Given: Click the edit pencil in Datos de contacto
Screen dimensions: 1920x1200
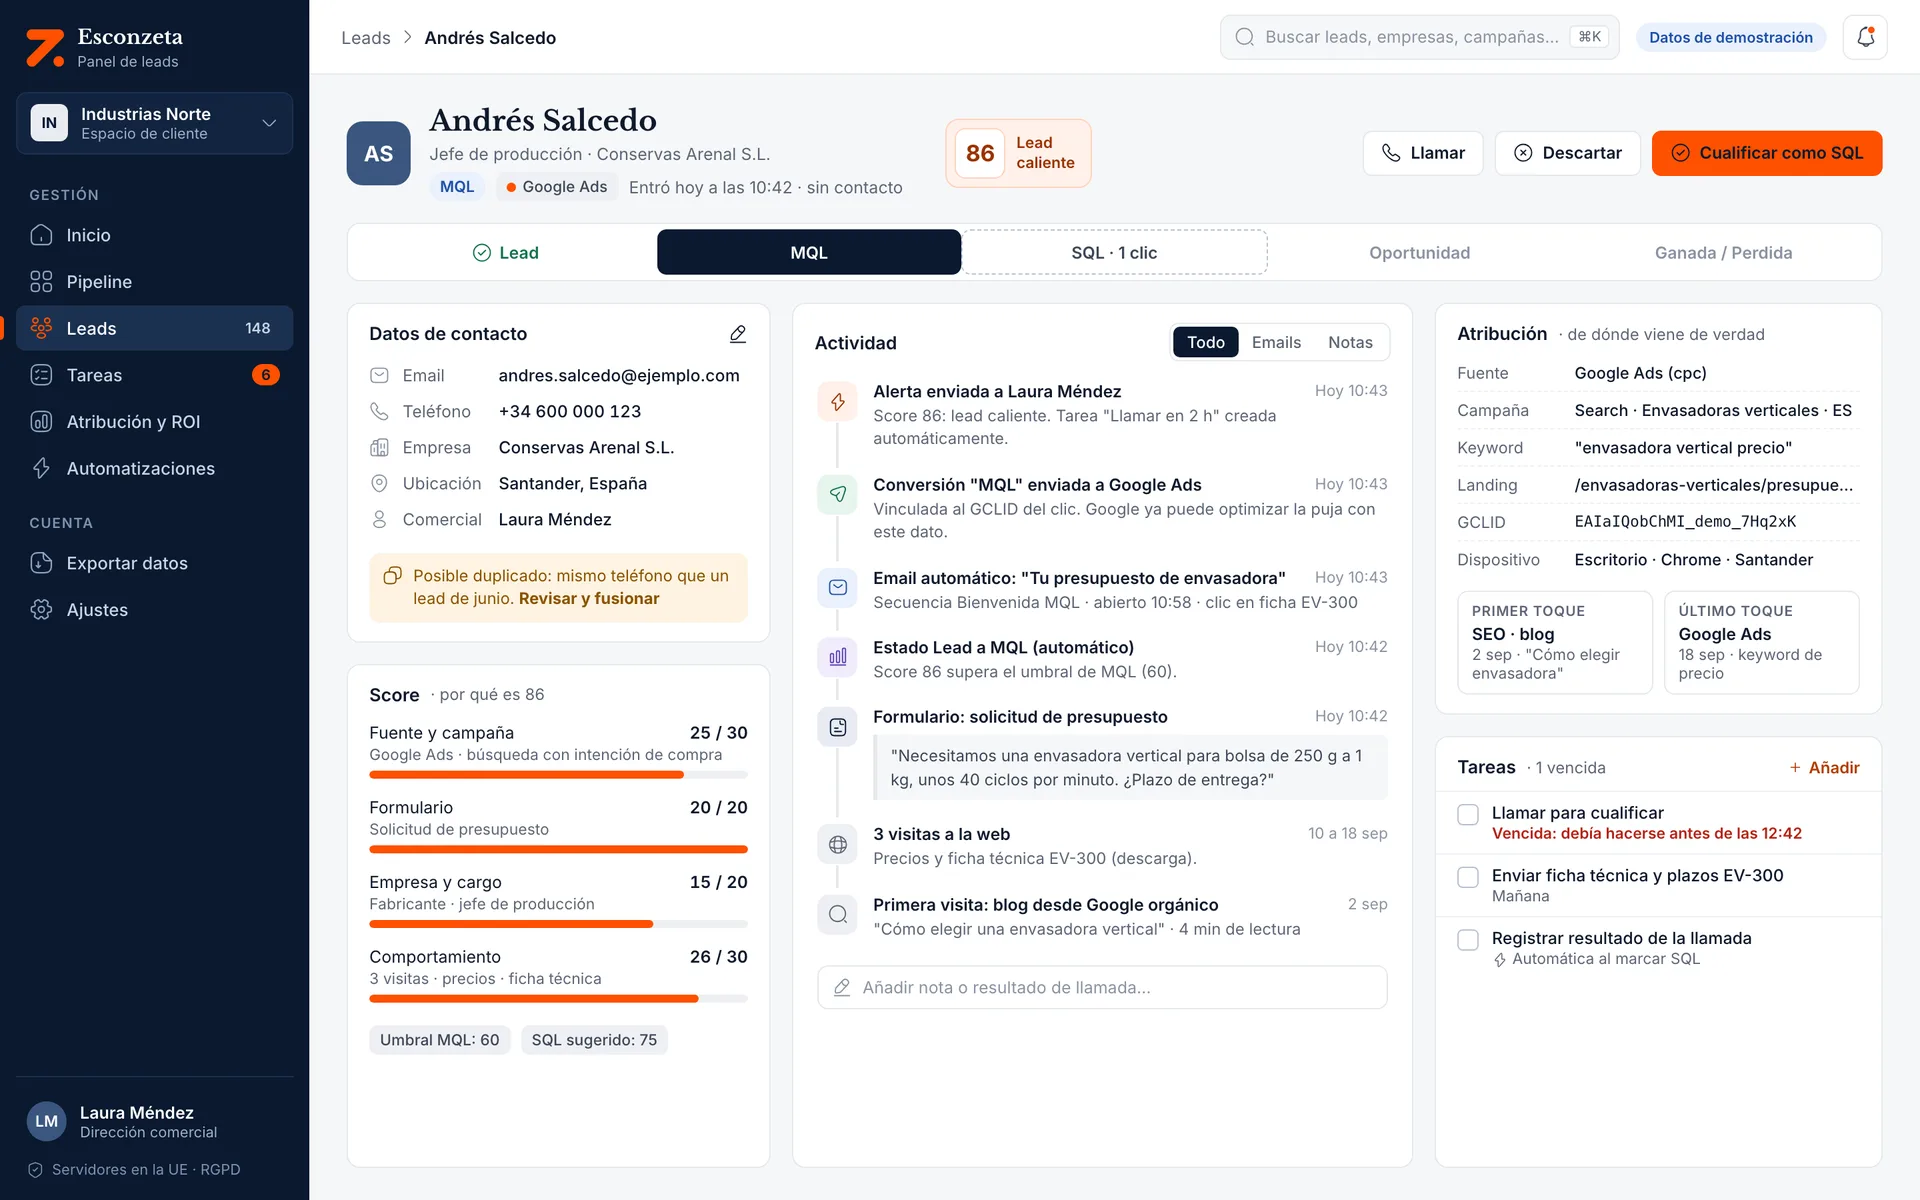Looking at the screenshot, I should 738,334.
